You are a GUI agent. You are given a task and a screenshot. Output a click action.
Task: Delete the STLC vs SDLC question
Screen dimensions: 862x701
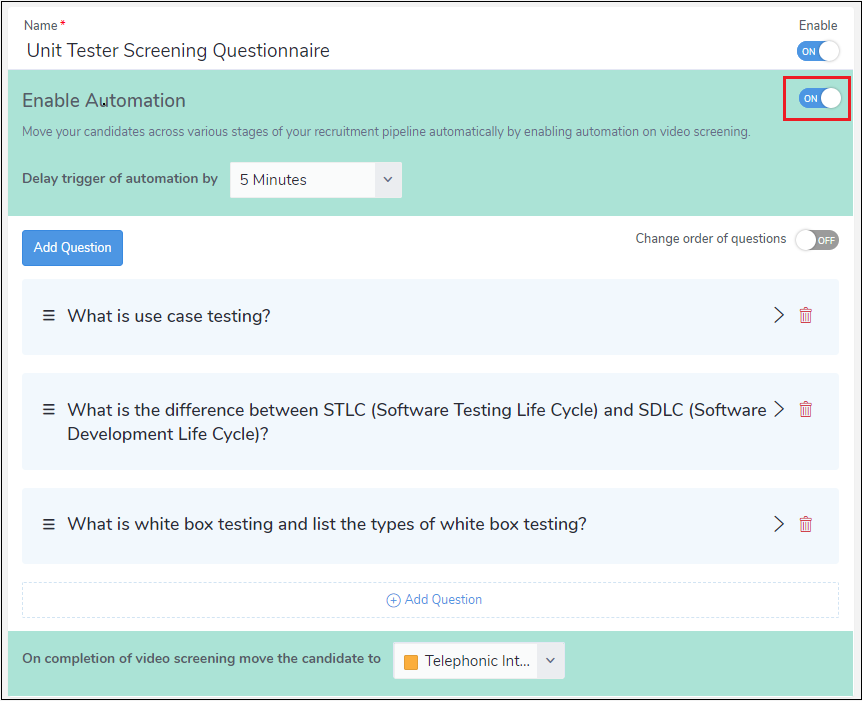click(805, 409)
